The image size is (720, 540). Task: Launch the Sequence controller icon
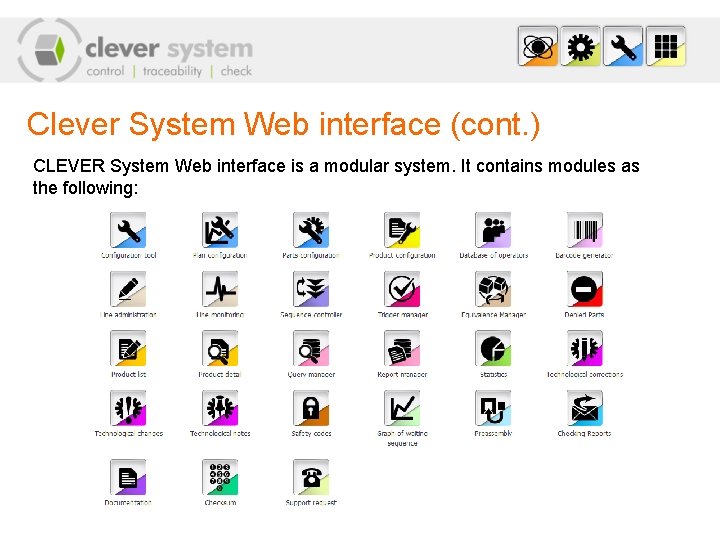311,289
